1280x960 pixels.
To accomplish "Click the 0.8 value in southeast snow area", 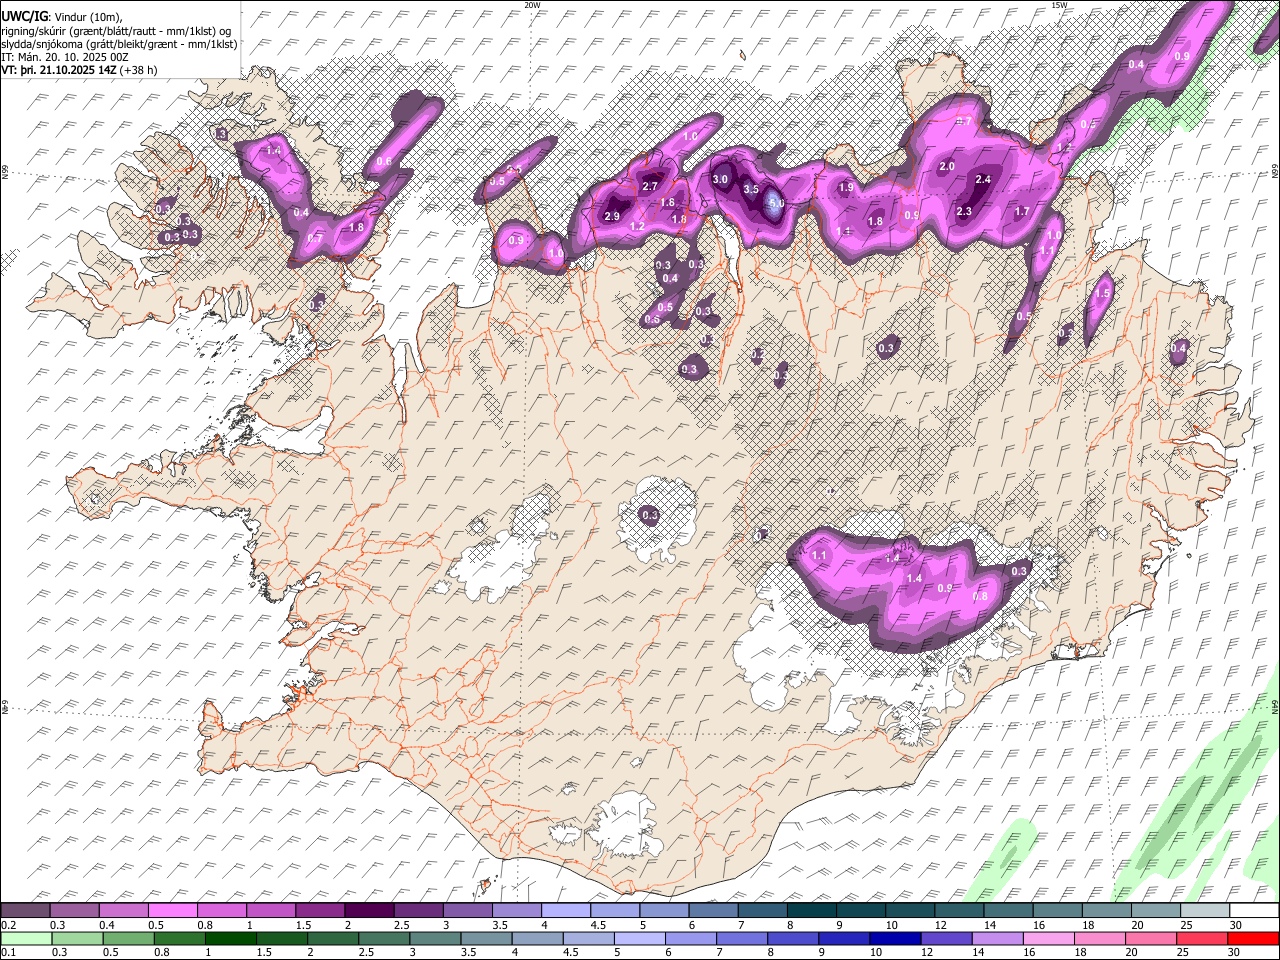I will tap(980, 596).
